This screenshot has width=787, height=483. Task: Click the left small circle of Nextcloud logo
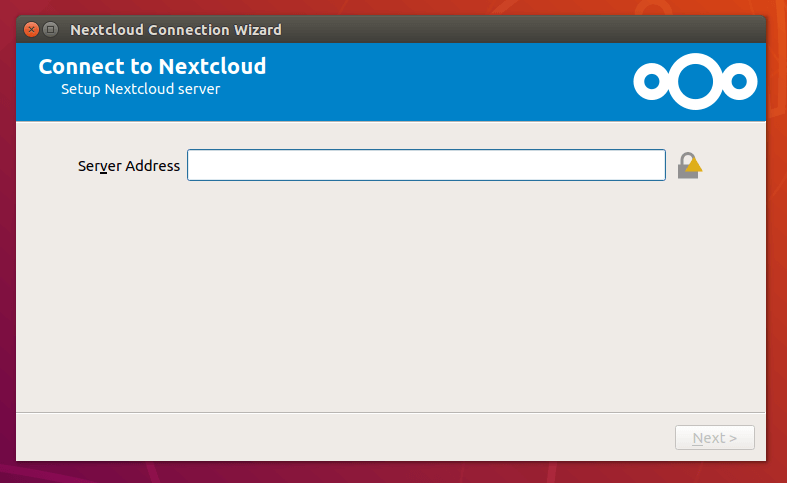[x=652, y=82]
